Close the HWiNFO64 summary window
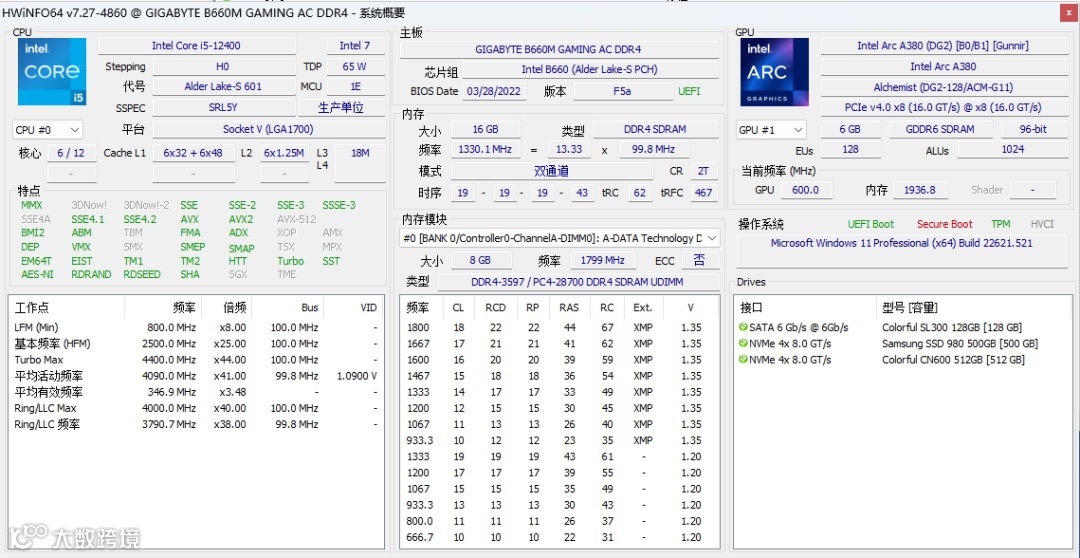The image size is (1080, 558). [1068, 13]
